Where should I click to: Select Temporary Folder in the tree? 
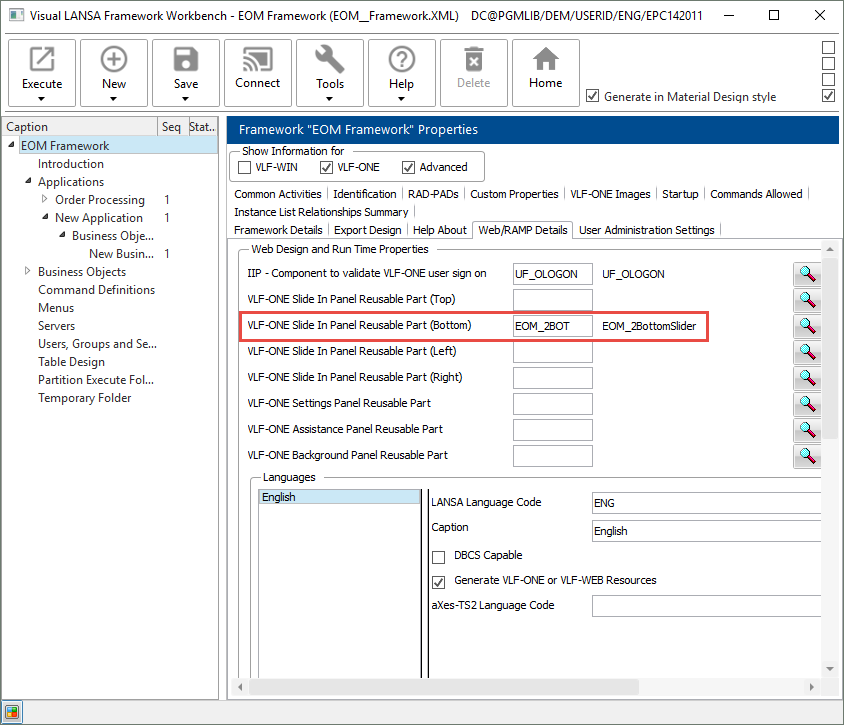coord(85,398)
